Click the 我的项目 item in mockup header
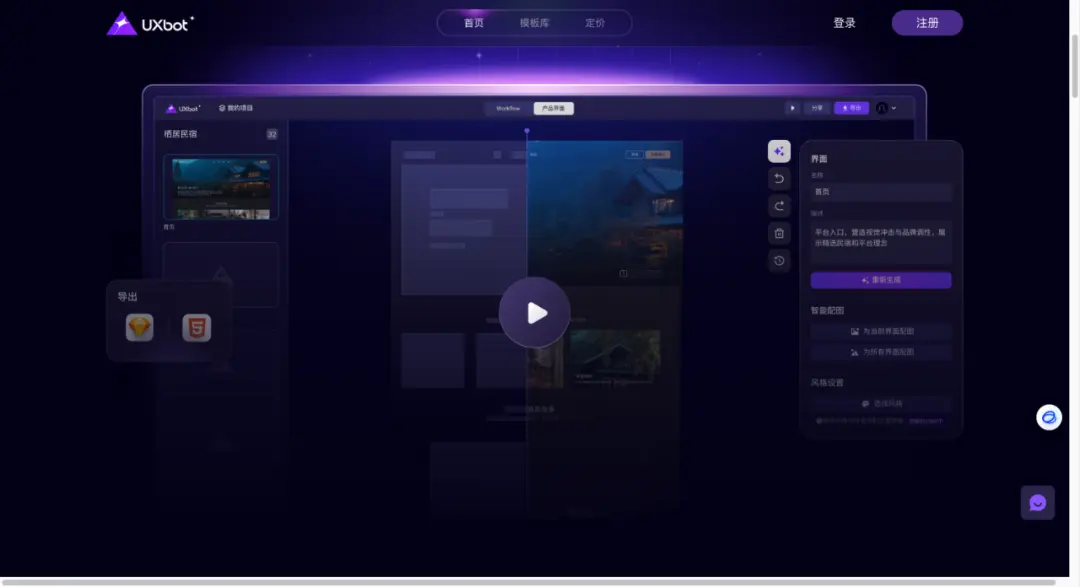Viewport: 1080px width, 587px height. pyautogui.click(x=236, y=108)
